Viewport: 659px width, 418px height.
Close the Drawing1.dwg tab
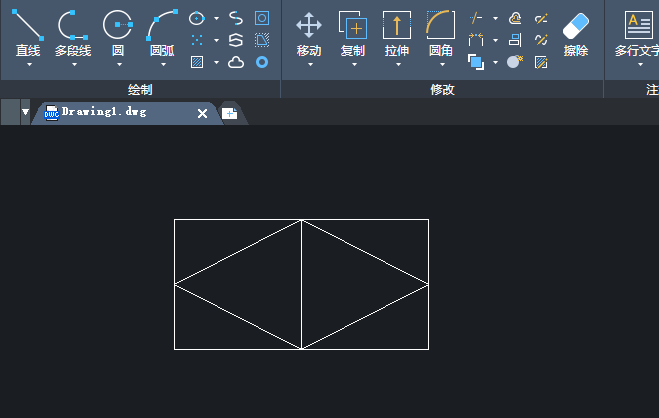pyautogui.click(x=202, y=113)
